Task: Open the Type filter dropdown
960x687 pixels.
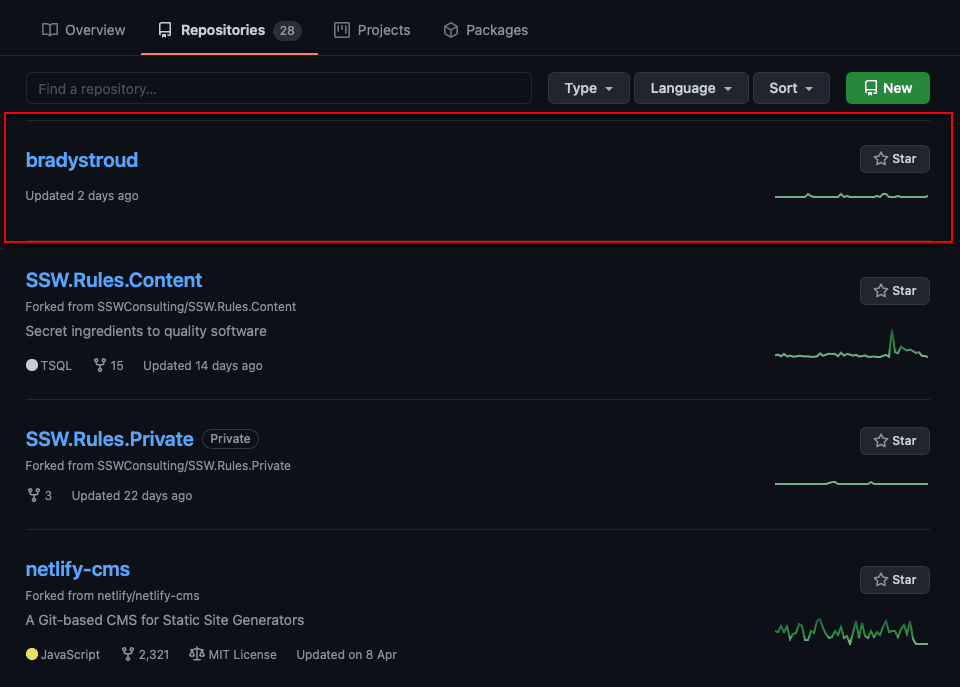Action: point(588,88)
